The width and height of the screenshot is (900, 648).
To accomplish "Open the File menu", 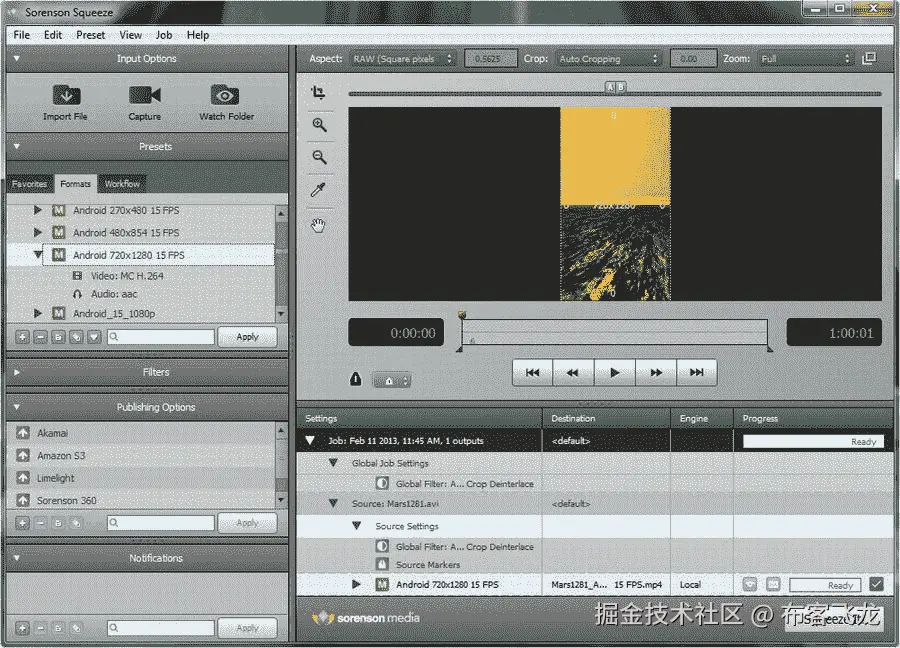I will pyautogui.click(x=21, y=35).
